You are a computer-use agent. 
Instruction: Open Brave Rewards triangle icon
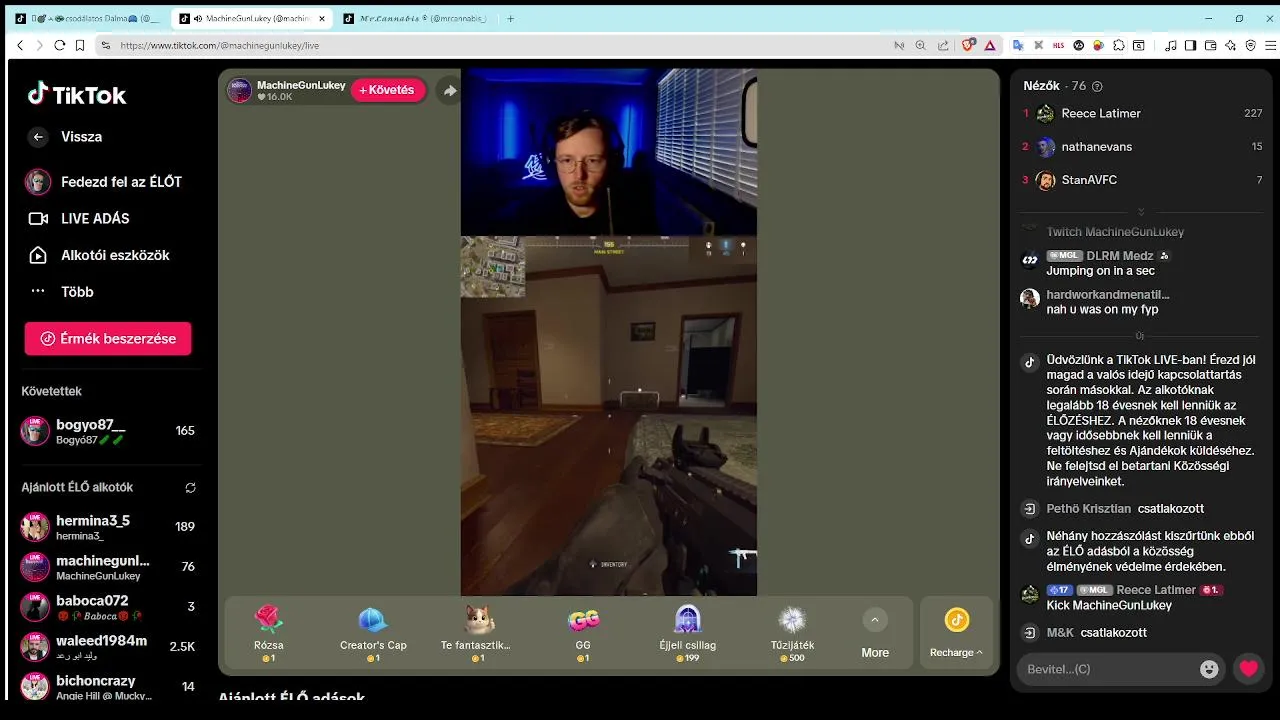989,46
